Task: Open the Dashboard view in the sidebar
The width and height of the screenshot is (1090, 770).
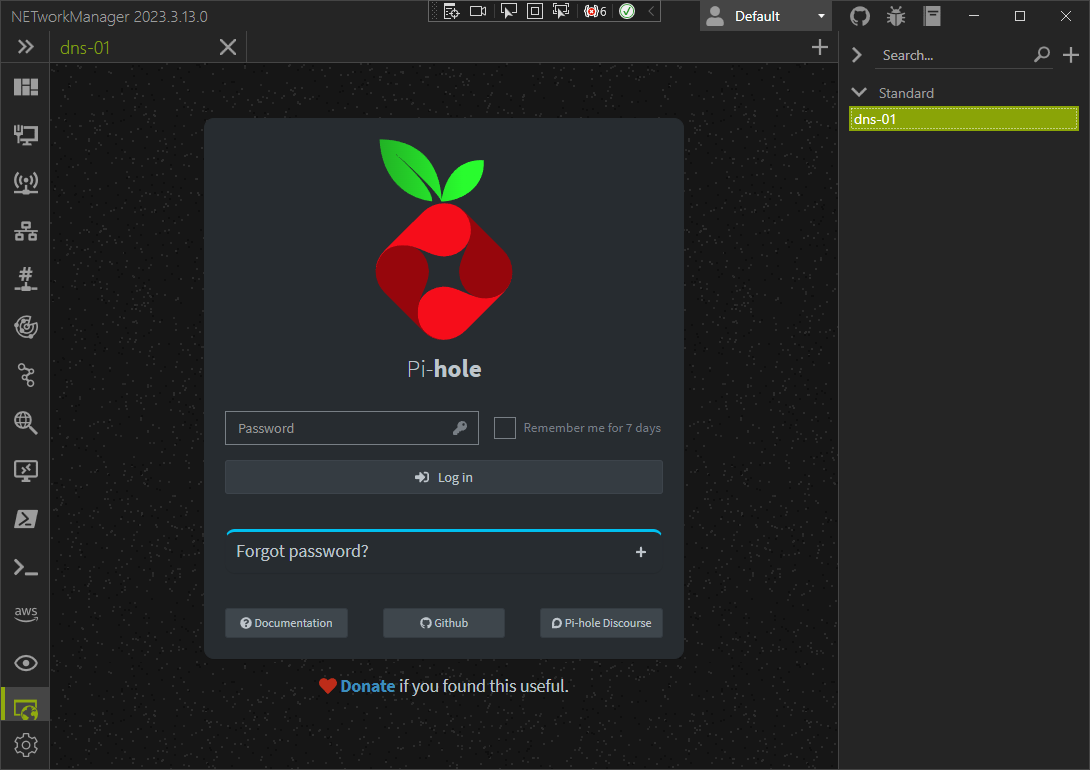Action: click(26, 87)
